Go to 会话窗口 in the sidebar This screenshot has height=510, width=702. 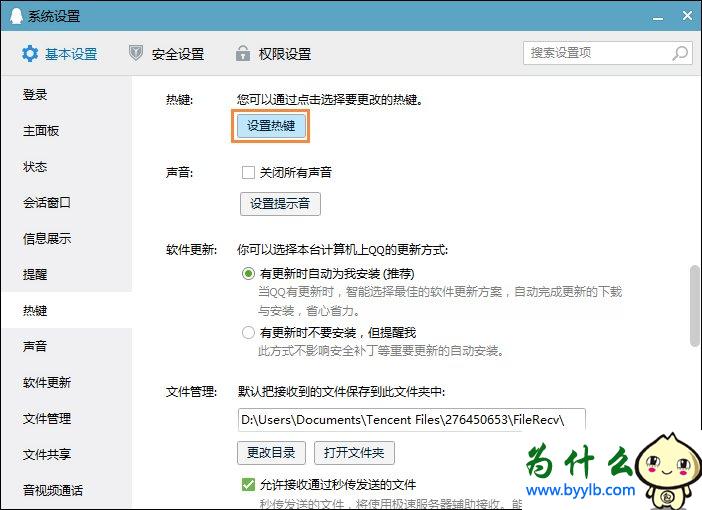66,202
